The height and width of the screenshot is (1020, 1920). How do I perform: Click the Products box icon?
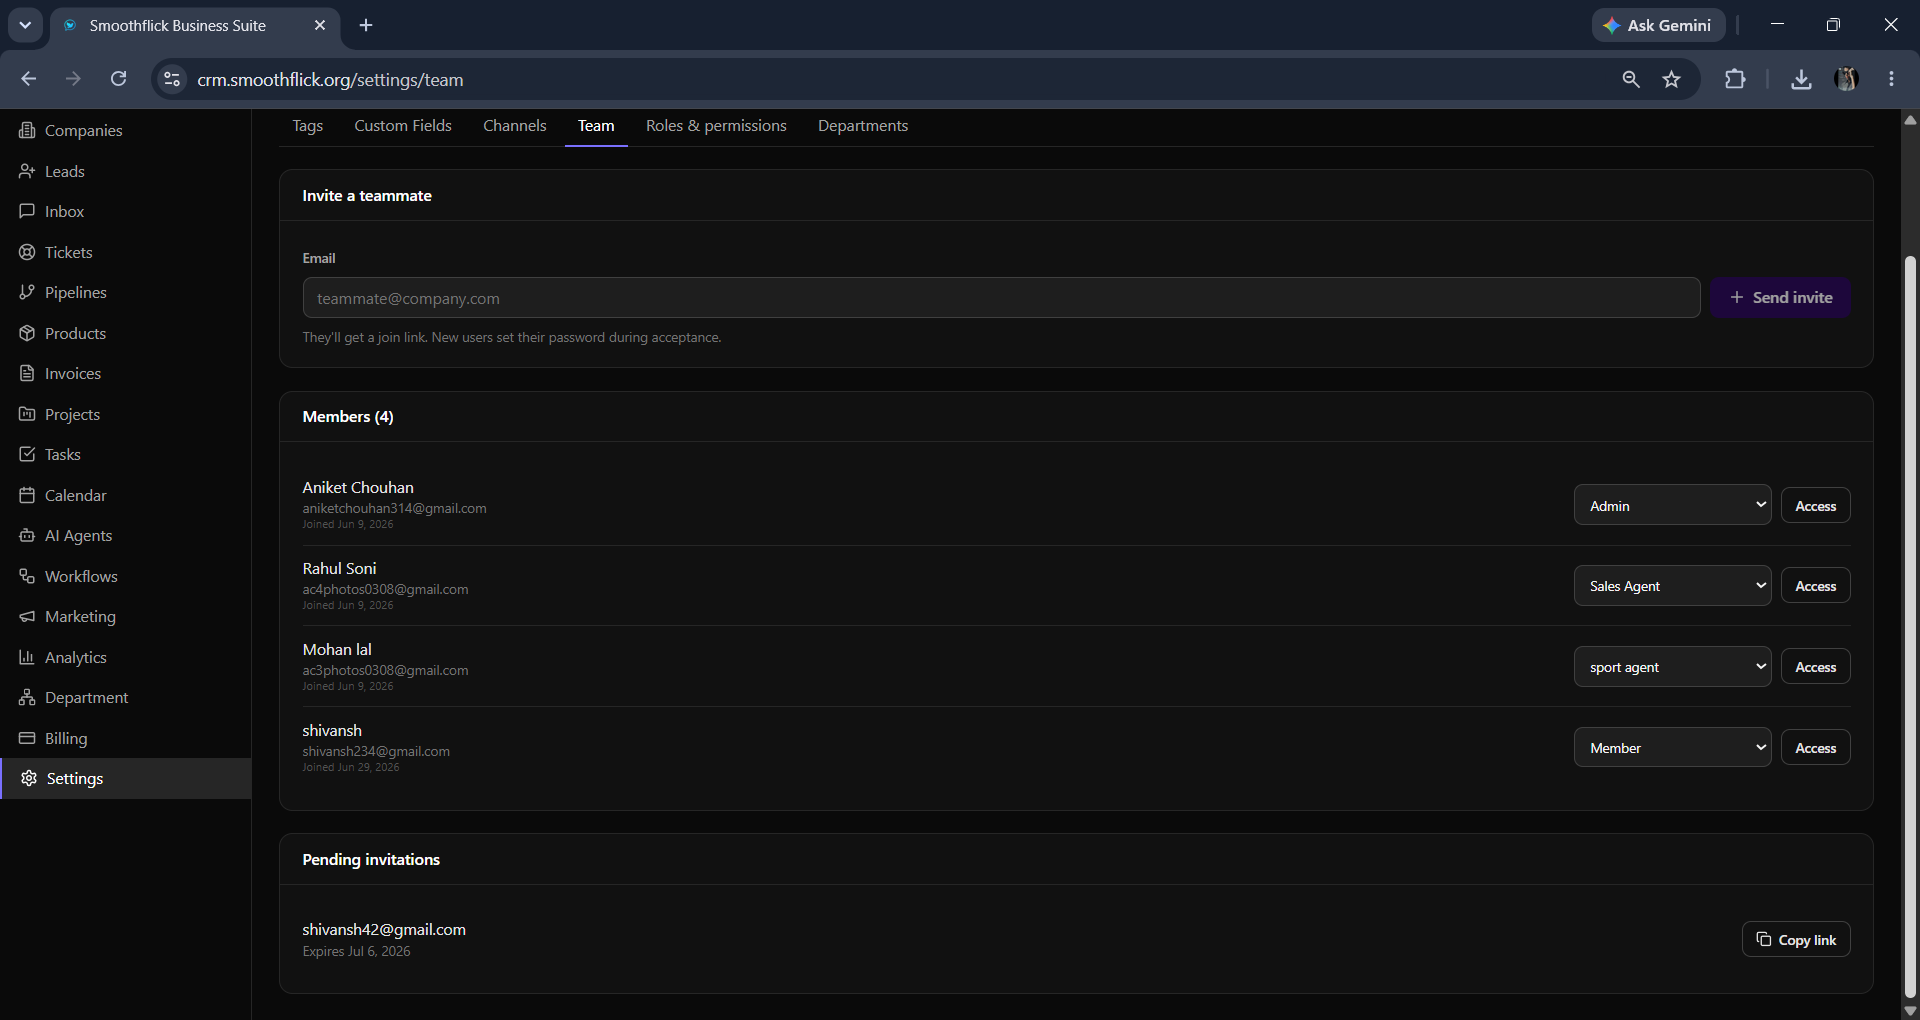coord(27,333)
